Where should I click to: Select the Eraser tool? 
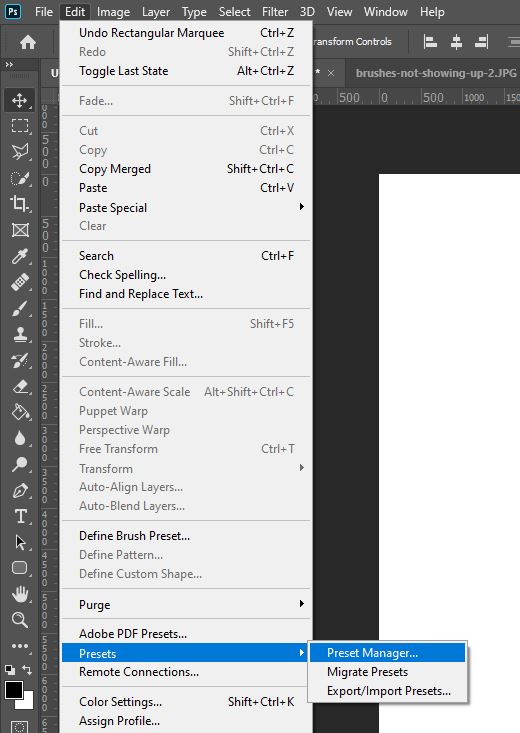[x=20, y=387]
